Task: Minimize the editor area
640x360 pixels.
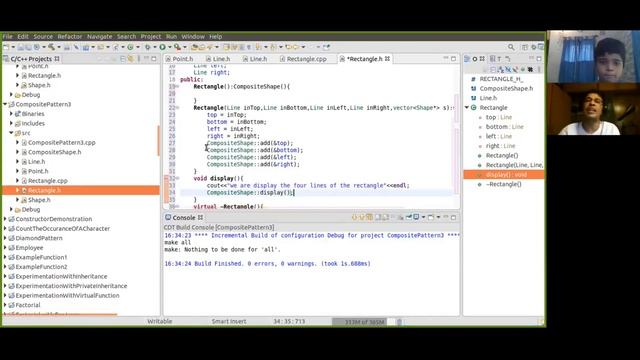Action: [x=446, y=59]
